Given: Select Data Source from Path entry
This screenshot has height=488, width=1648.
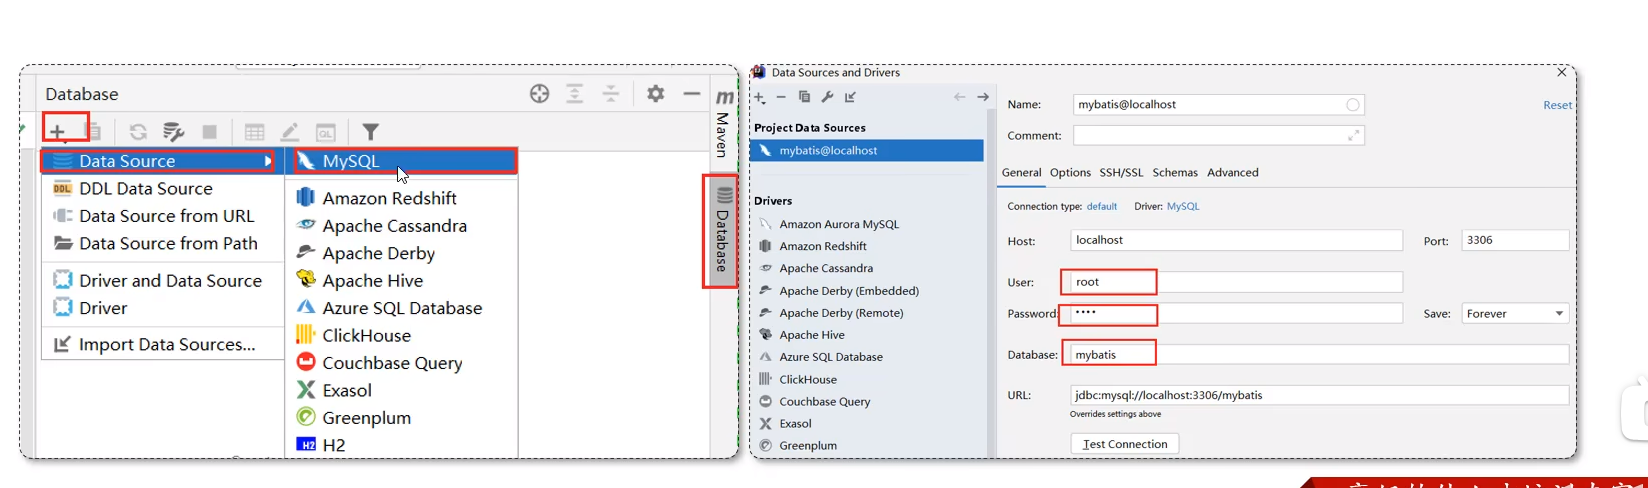Looking at the screenshot, I should (163, 243).
